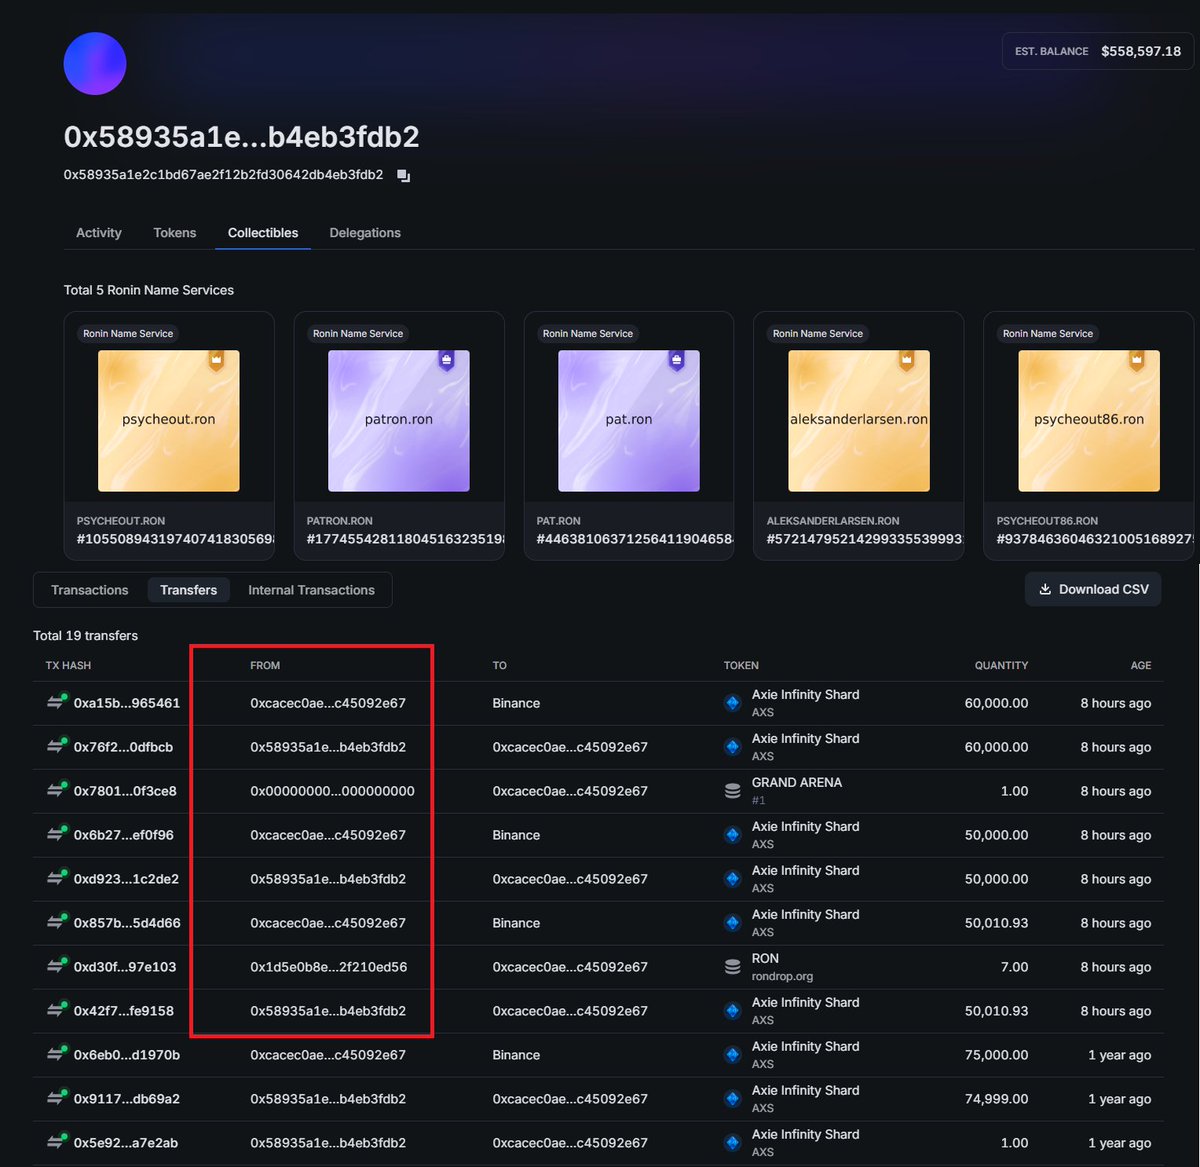This screenshot has height=1167, width=1200.
Task: Click the crown badge on the psycheout.ron card
Action: click(x=216, y=360)
